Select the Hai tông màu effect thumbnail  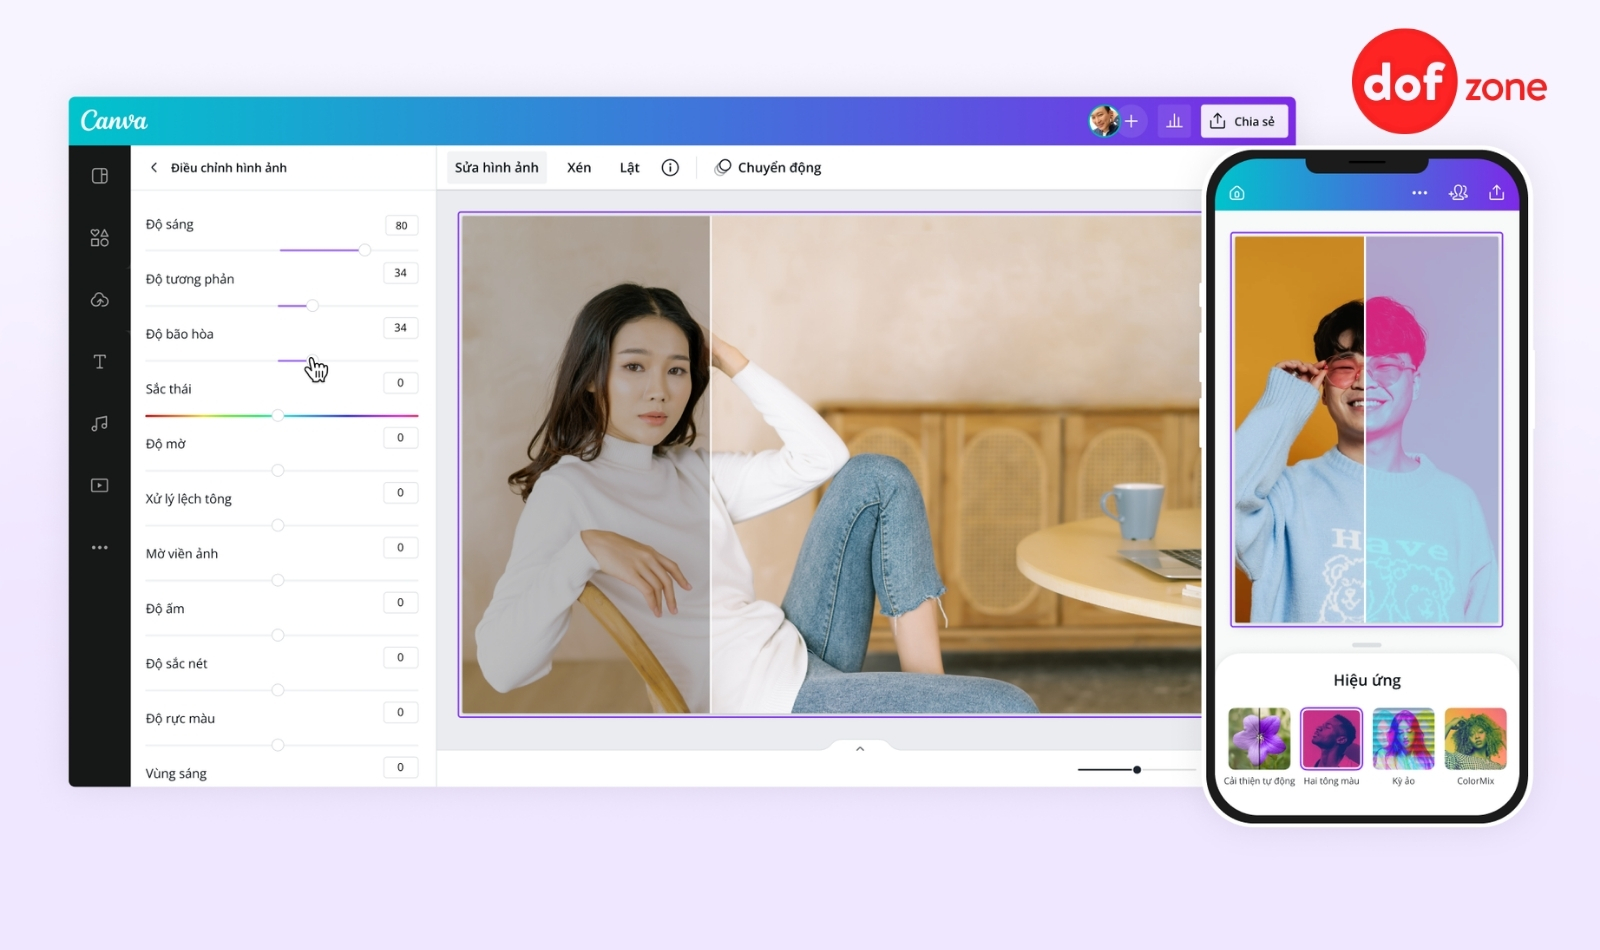pyautogui.click(x=1331, y=739)
